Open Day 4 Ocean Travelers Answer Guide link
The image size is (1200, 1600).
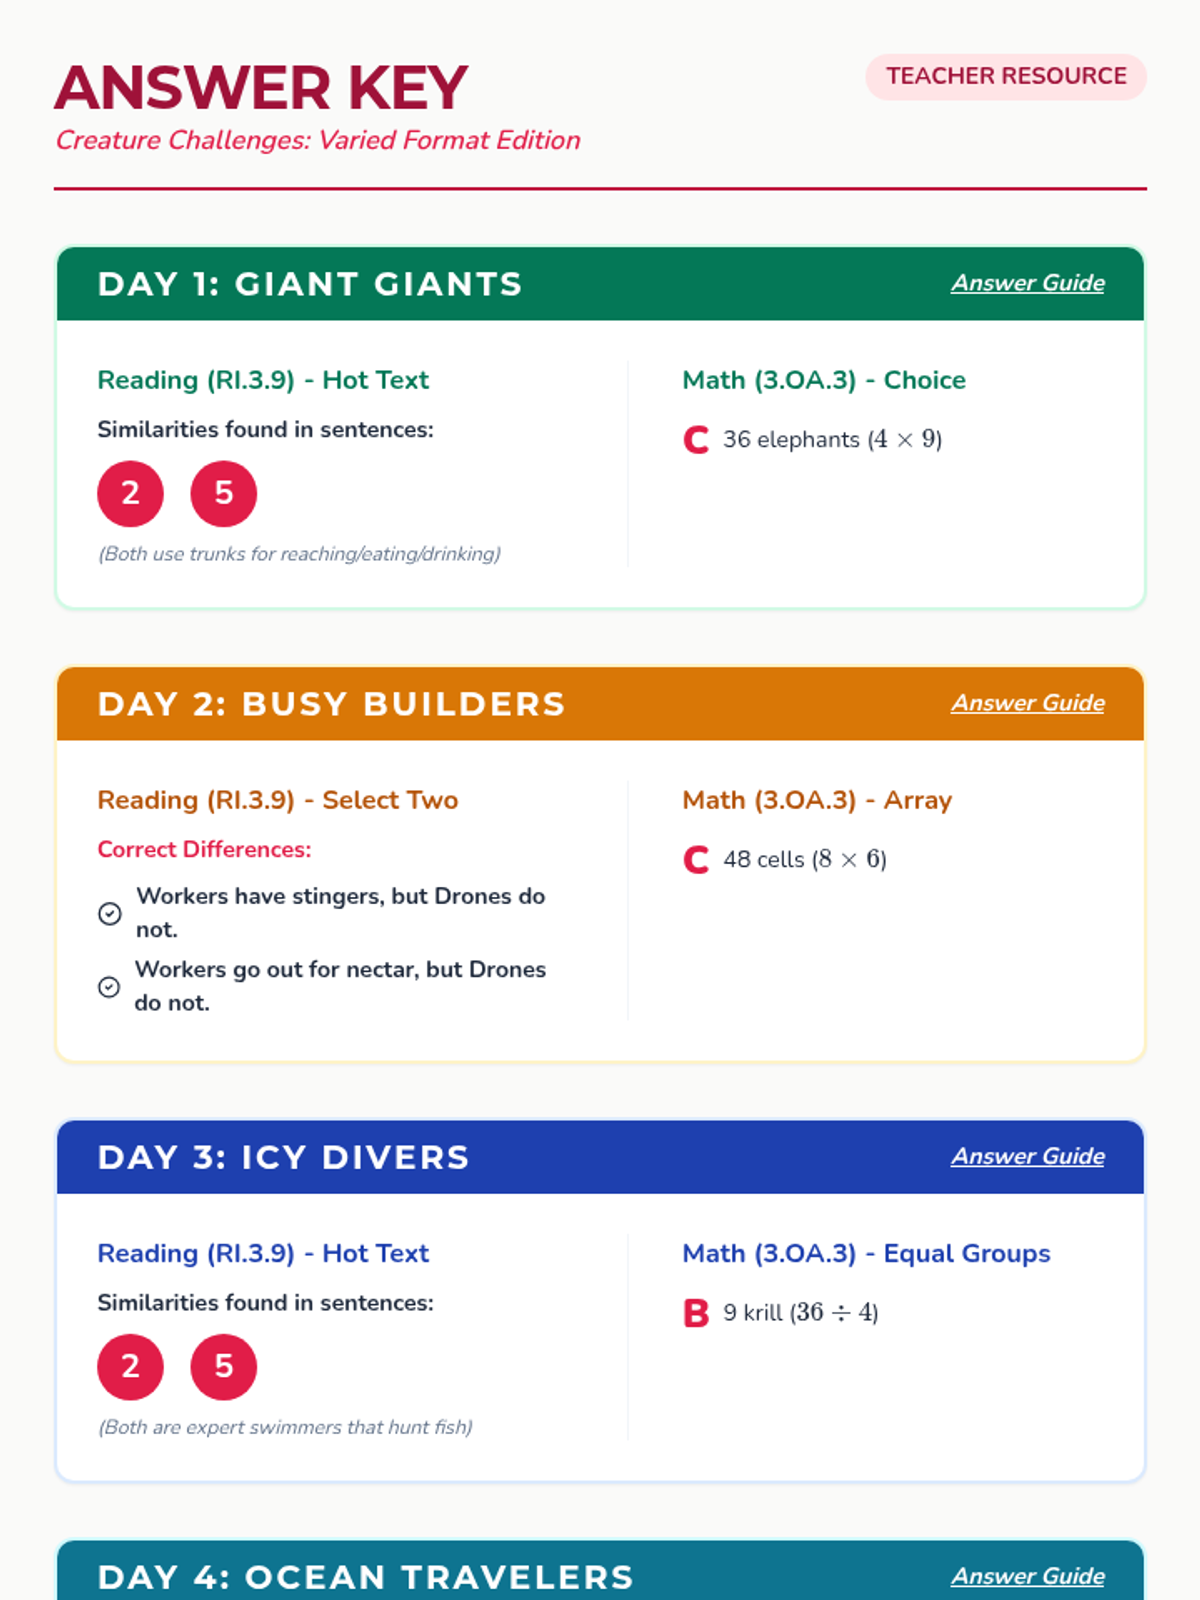pyautogui.click(x=1027, y=1576)
